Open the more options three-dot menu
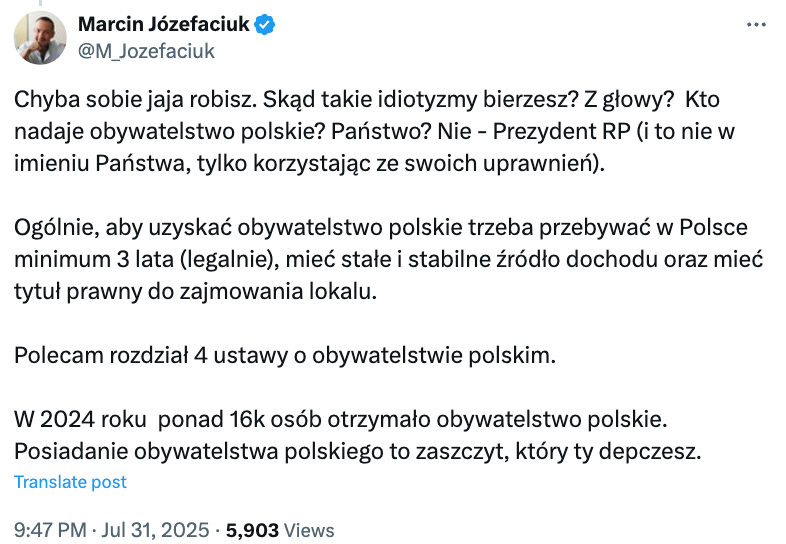The width and height of the screenshot is (786, 544). pos(757,25)
